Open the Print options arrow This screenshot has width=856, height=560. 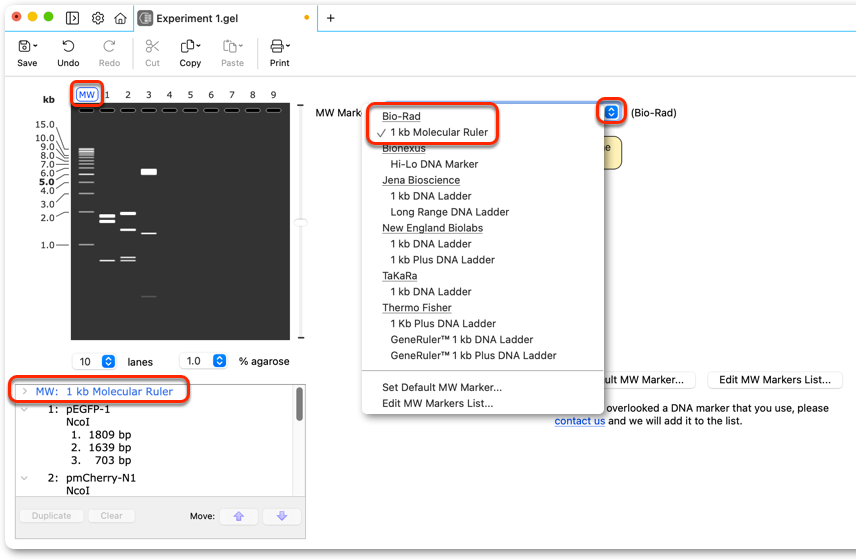pos(288,46)
